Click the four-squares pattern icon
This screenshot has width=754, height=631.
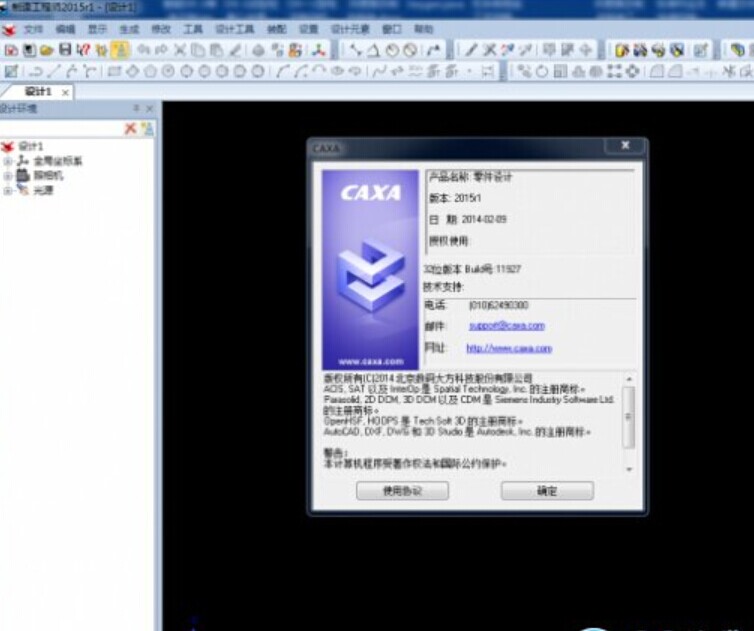[614, 72]
